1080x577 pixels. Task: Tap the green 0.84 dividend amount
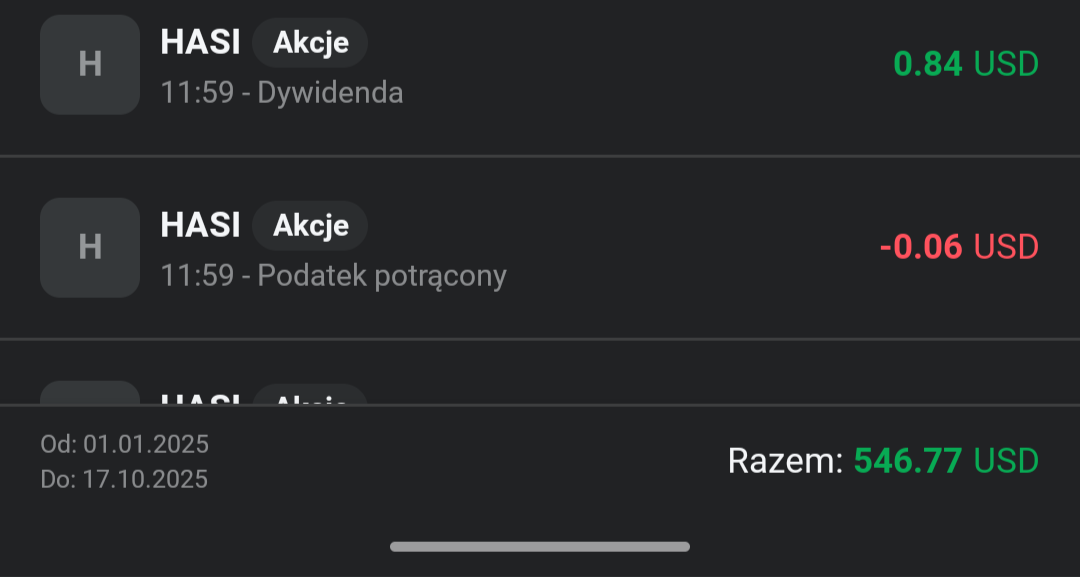(x=927, y=64)
